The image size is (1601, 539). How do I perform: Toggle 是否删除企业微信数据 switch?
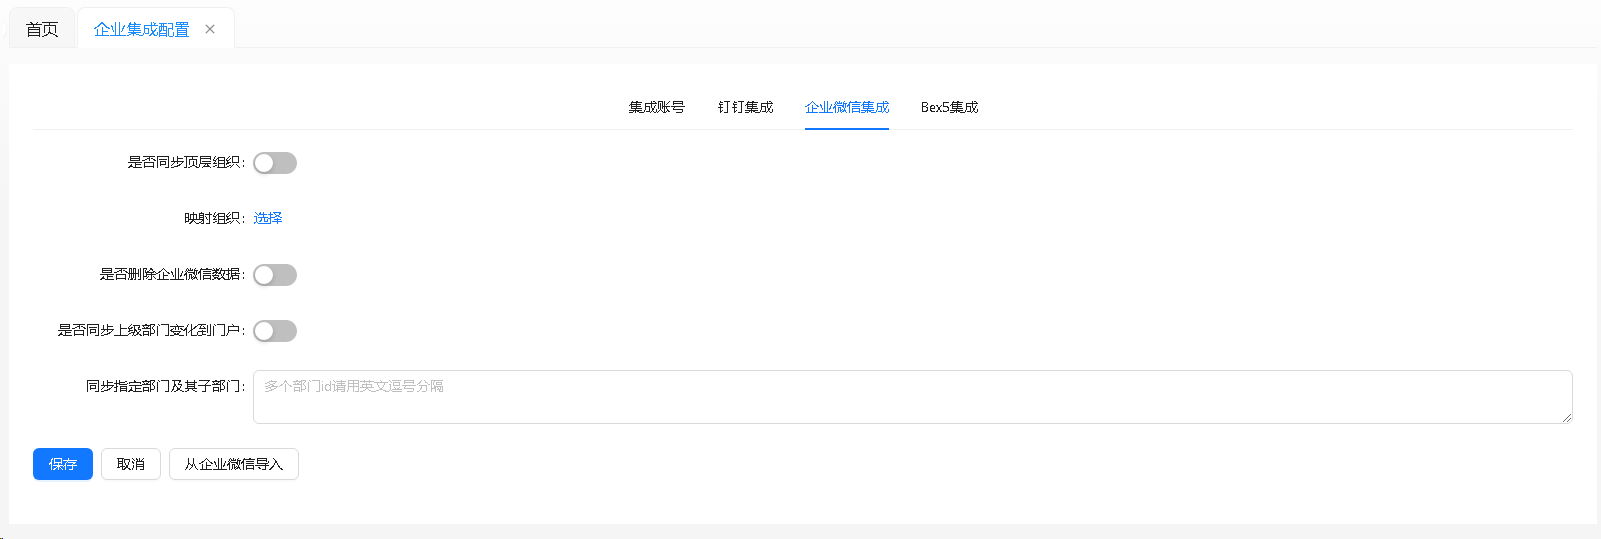275,275
